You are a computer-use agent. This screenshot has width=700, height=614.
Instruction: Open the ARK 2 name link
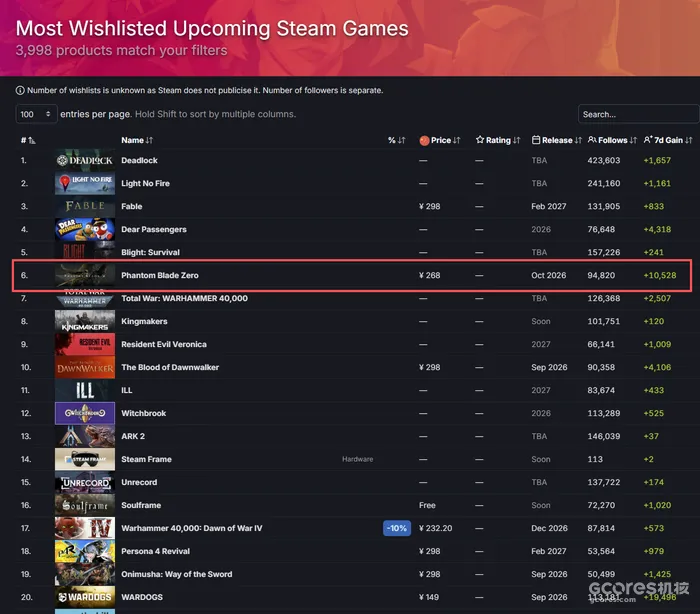(133, 436)
